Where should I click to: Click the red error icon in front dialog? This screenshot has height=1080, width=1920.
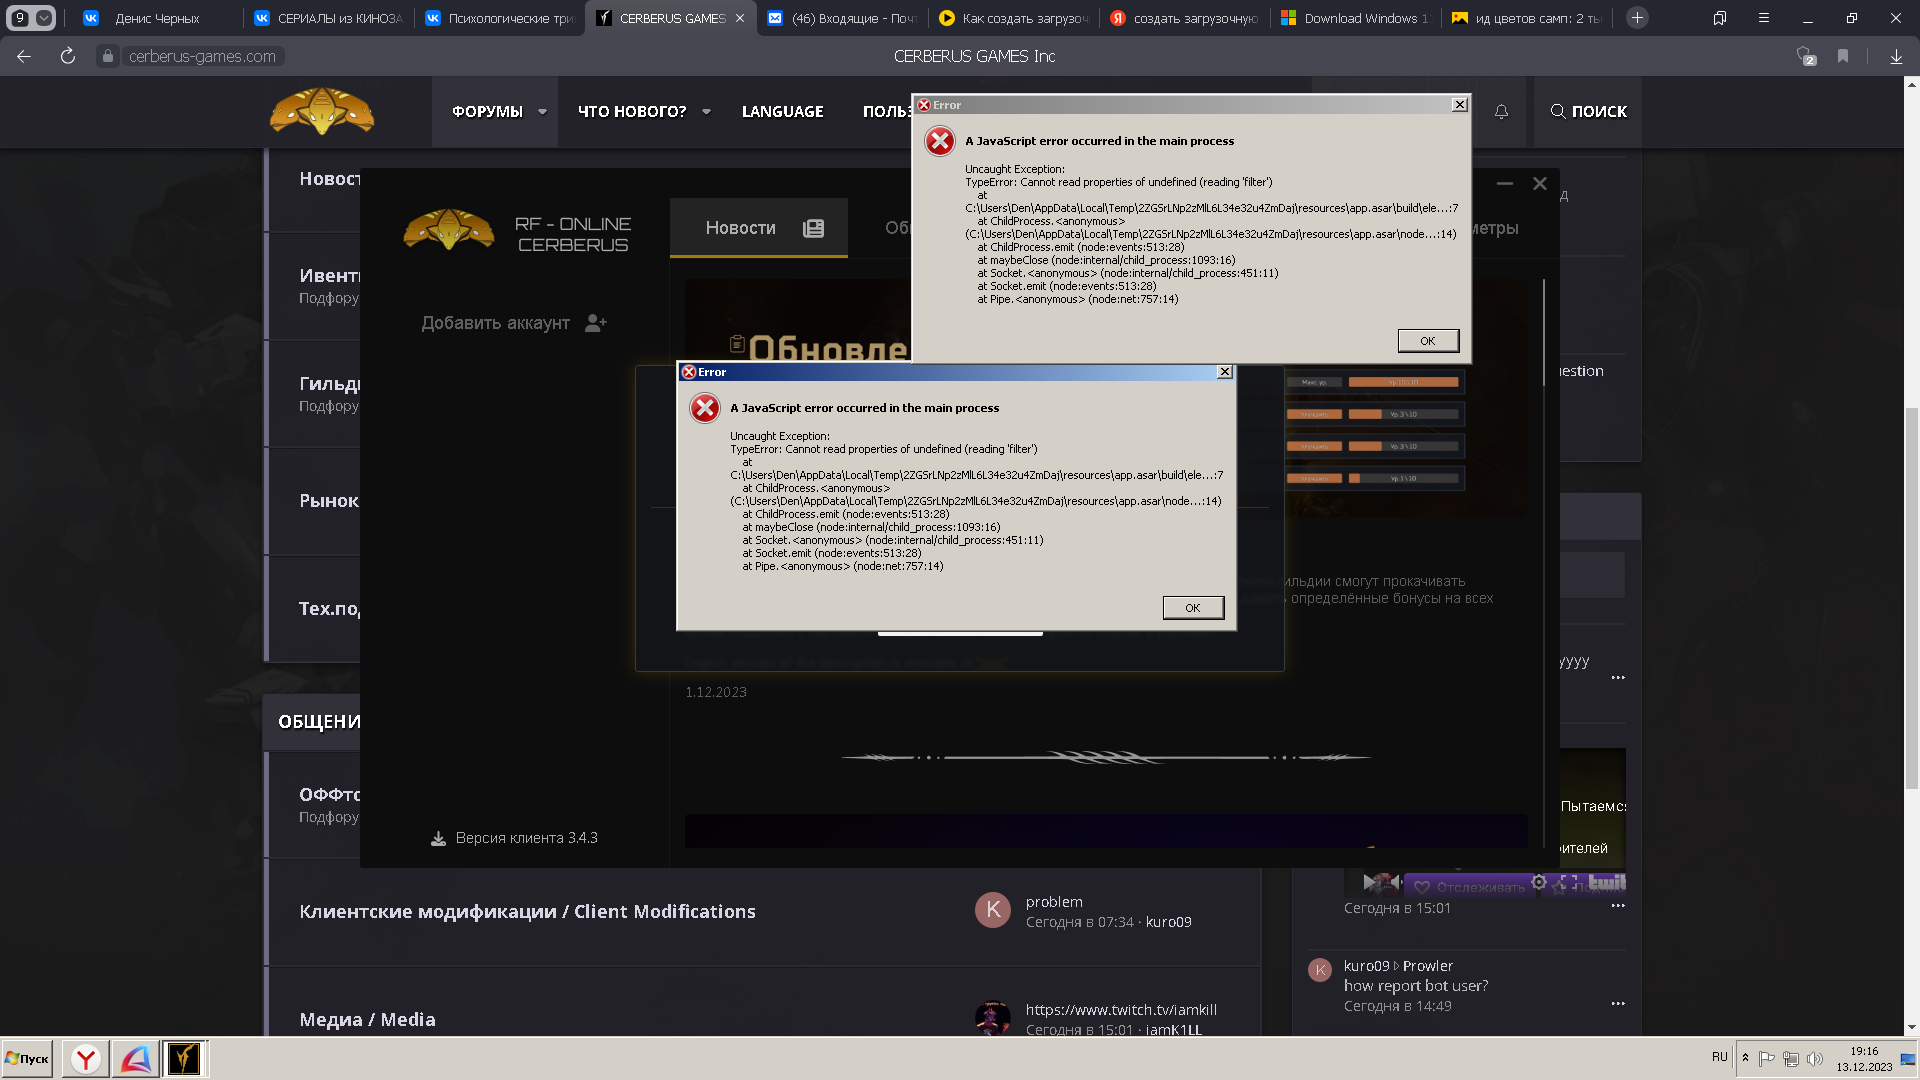click(705, 408)
